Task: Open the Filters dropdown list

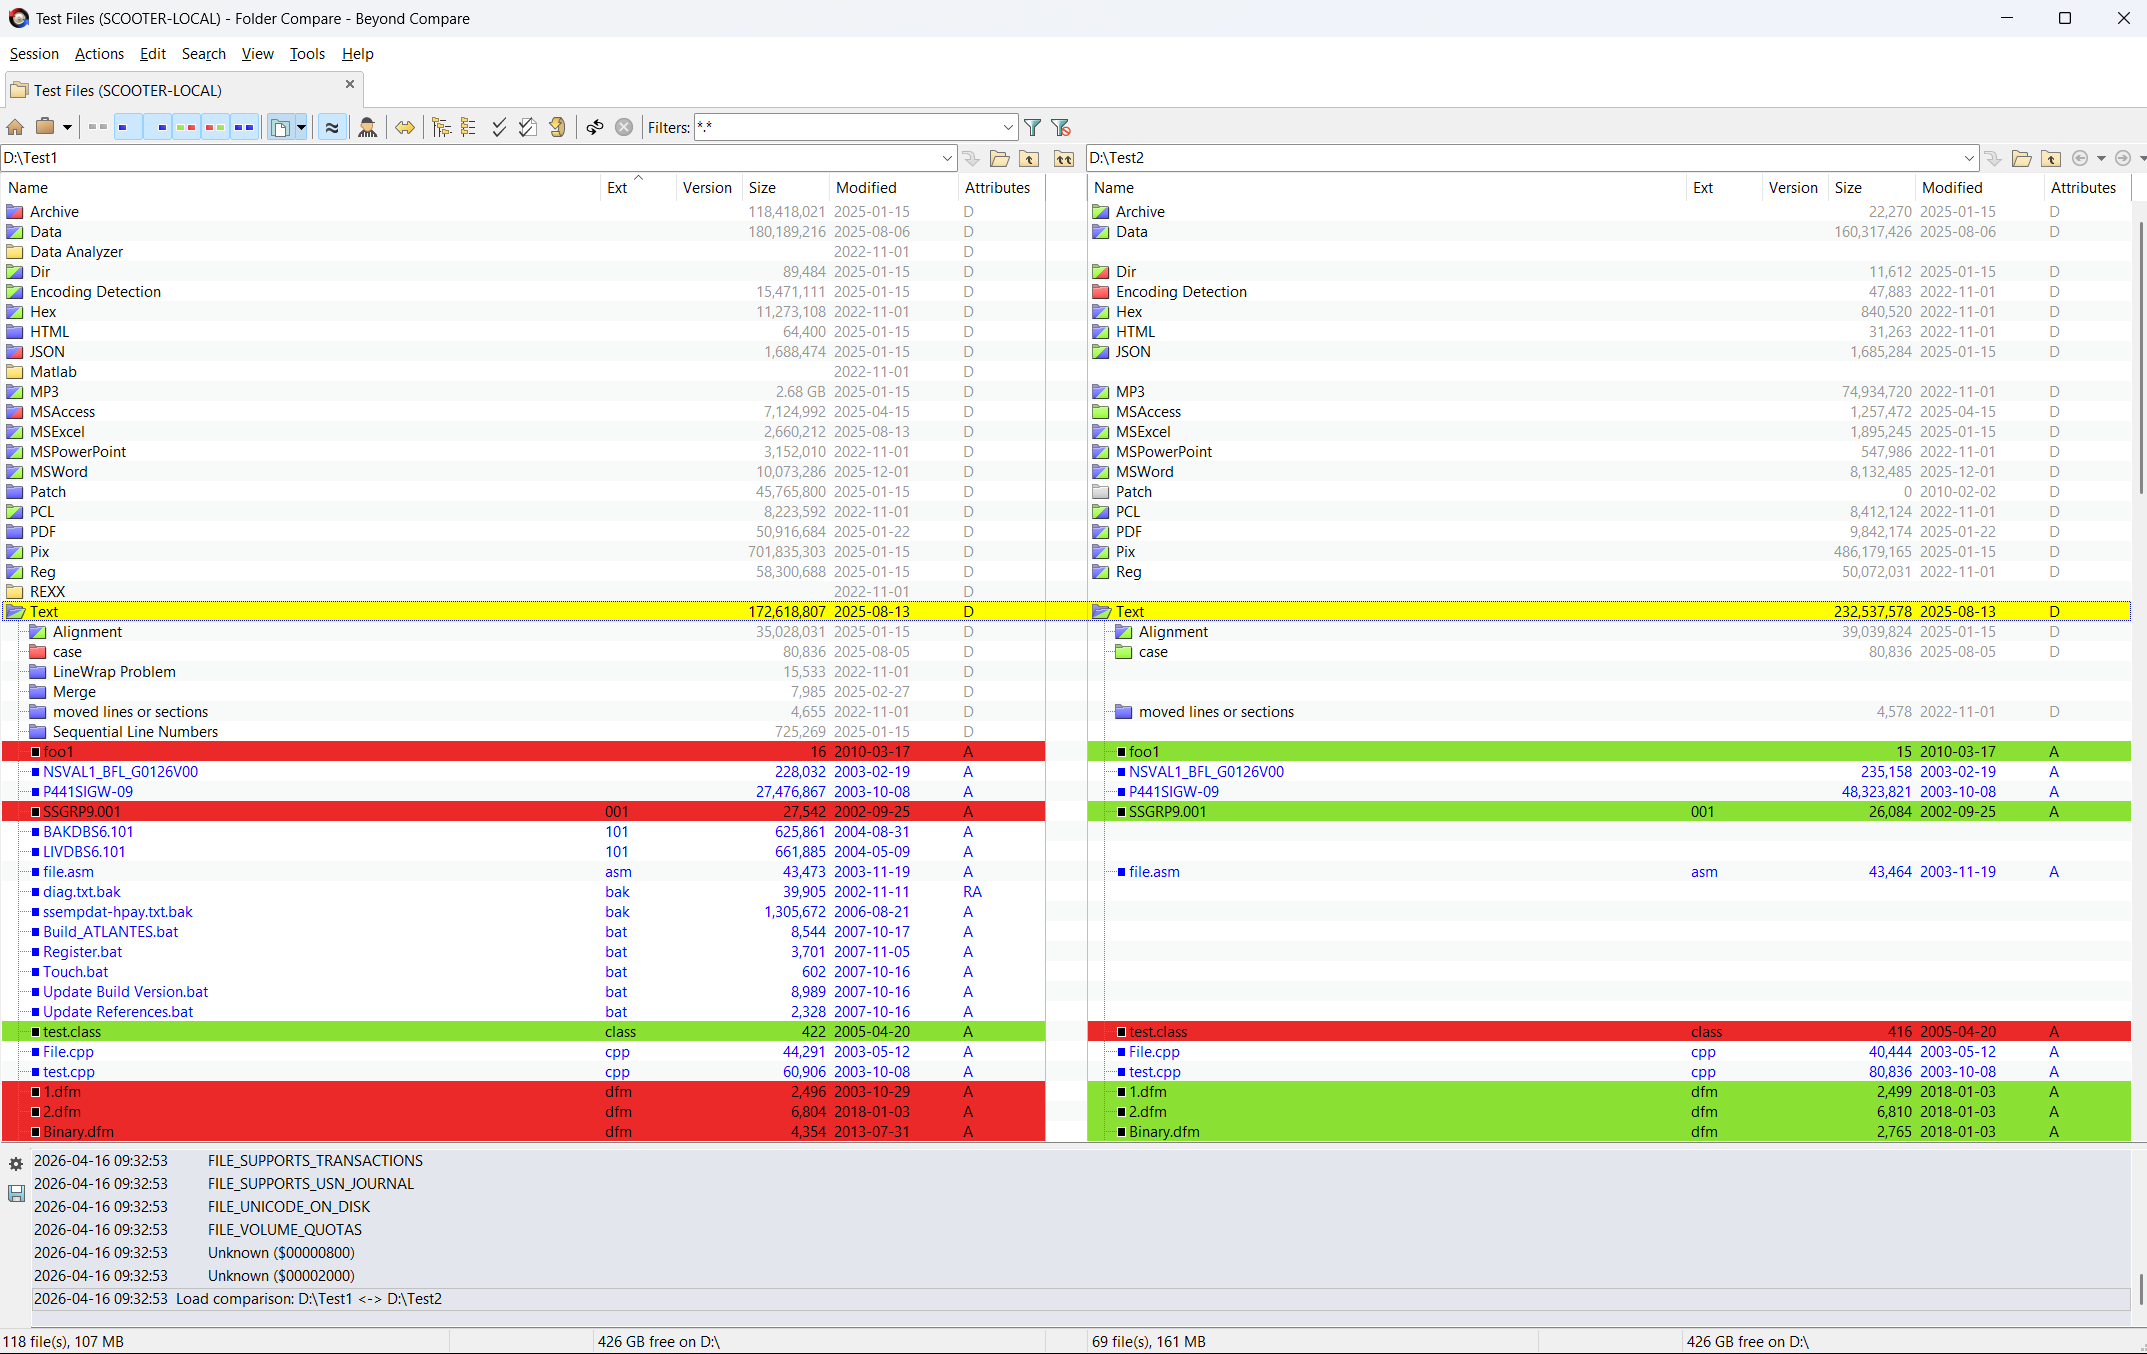Action: tap(1008, 127)
